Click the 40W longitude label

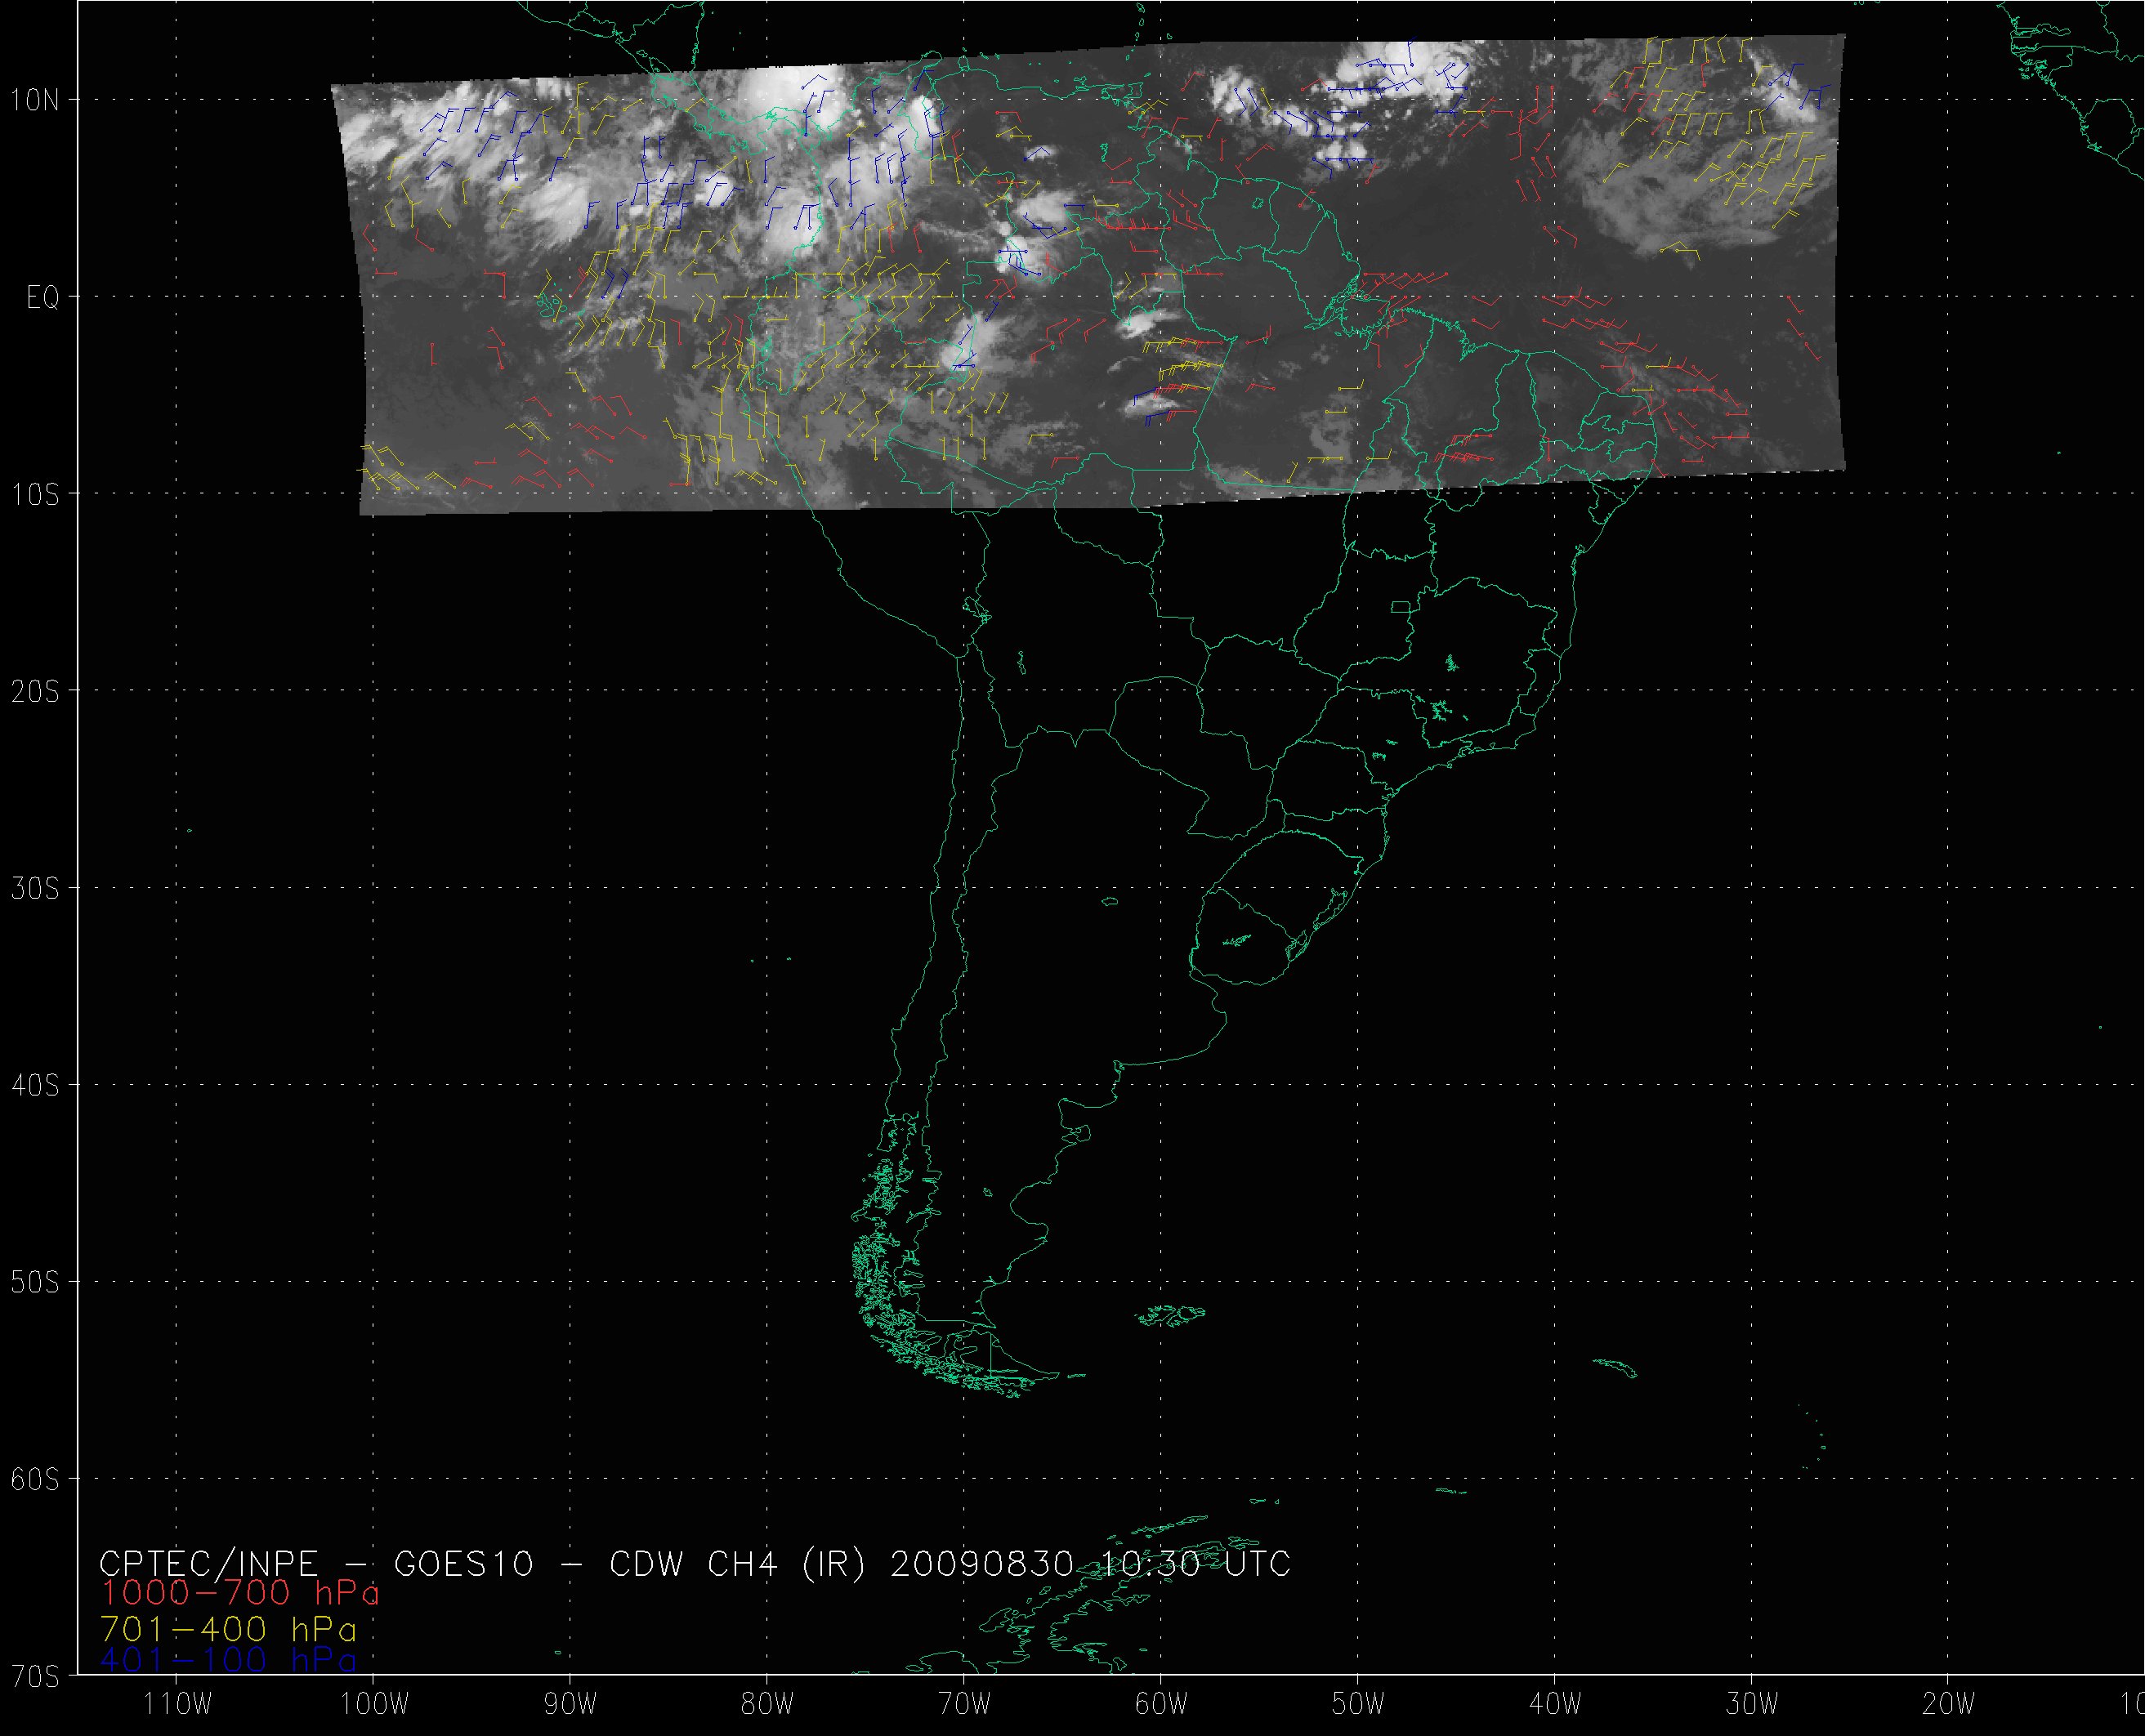pos(1555,1705)
